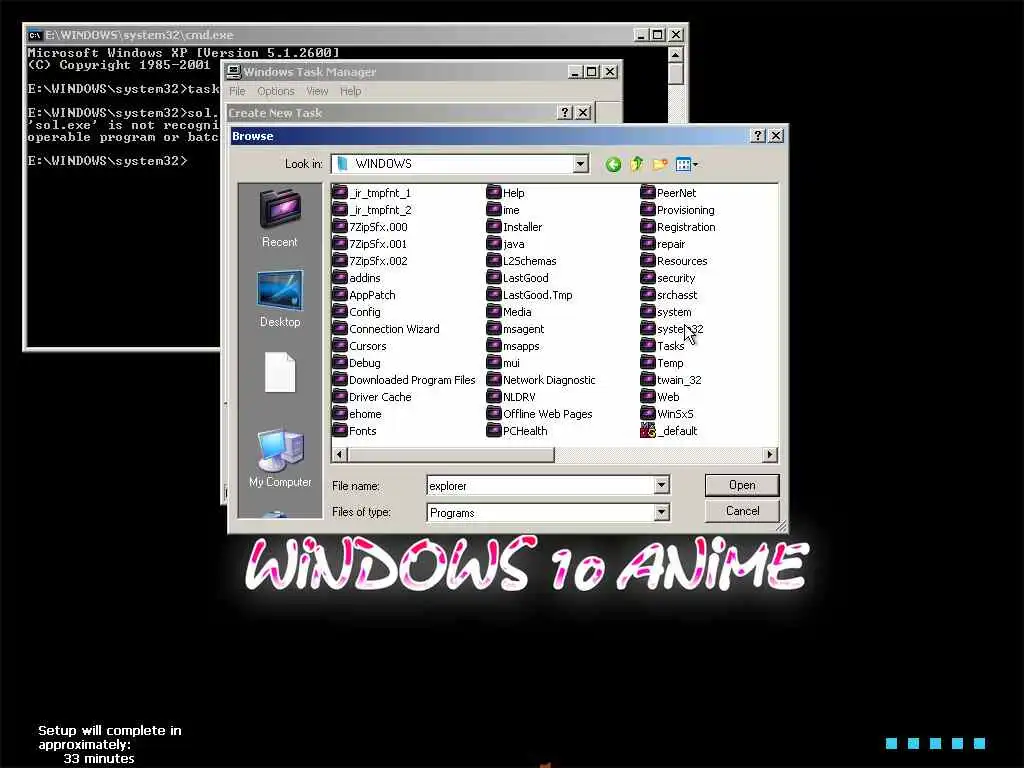The width and height of the screenshot is (1024, 768).
Task: Open Task Manager Help menu
Action: 351,91
